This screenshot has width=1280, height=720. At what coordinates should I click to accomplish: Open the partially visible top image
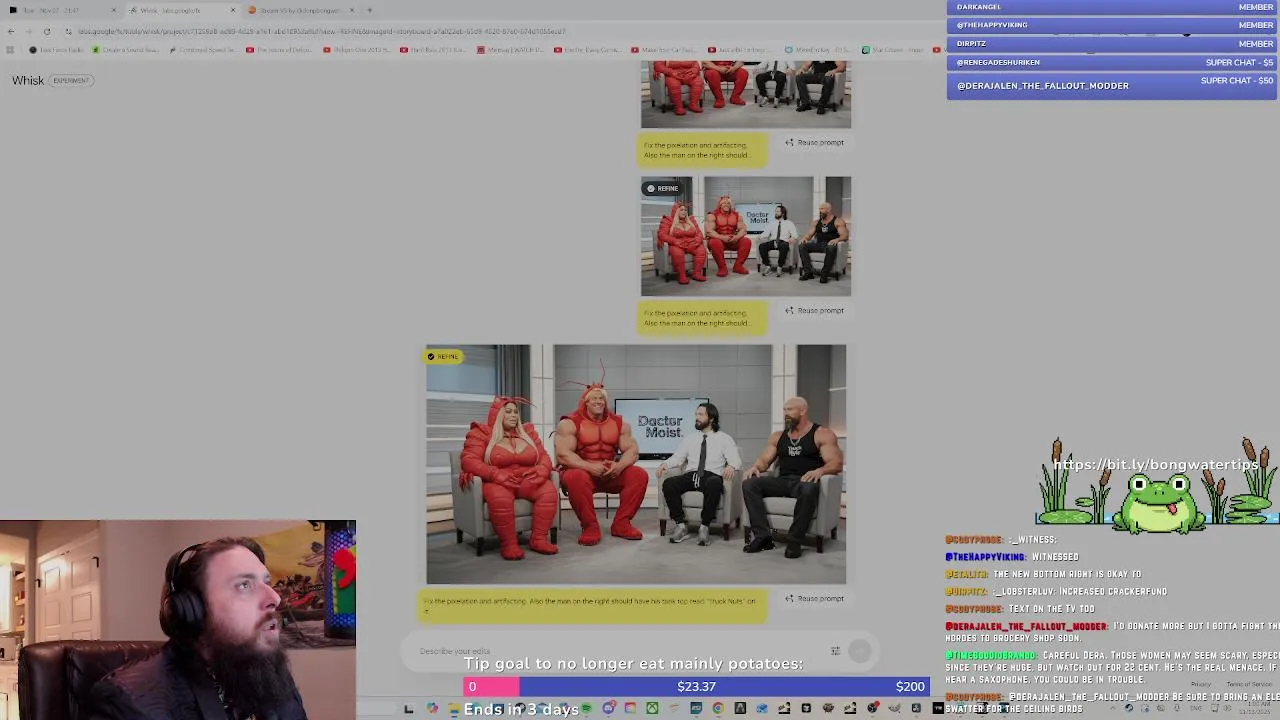tap(746, 94)
